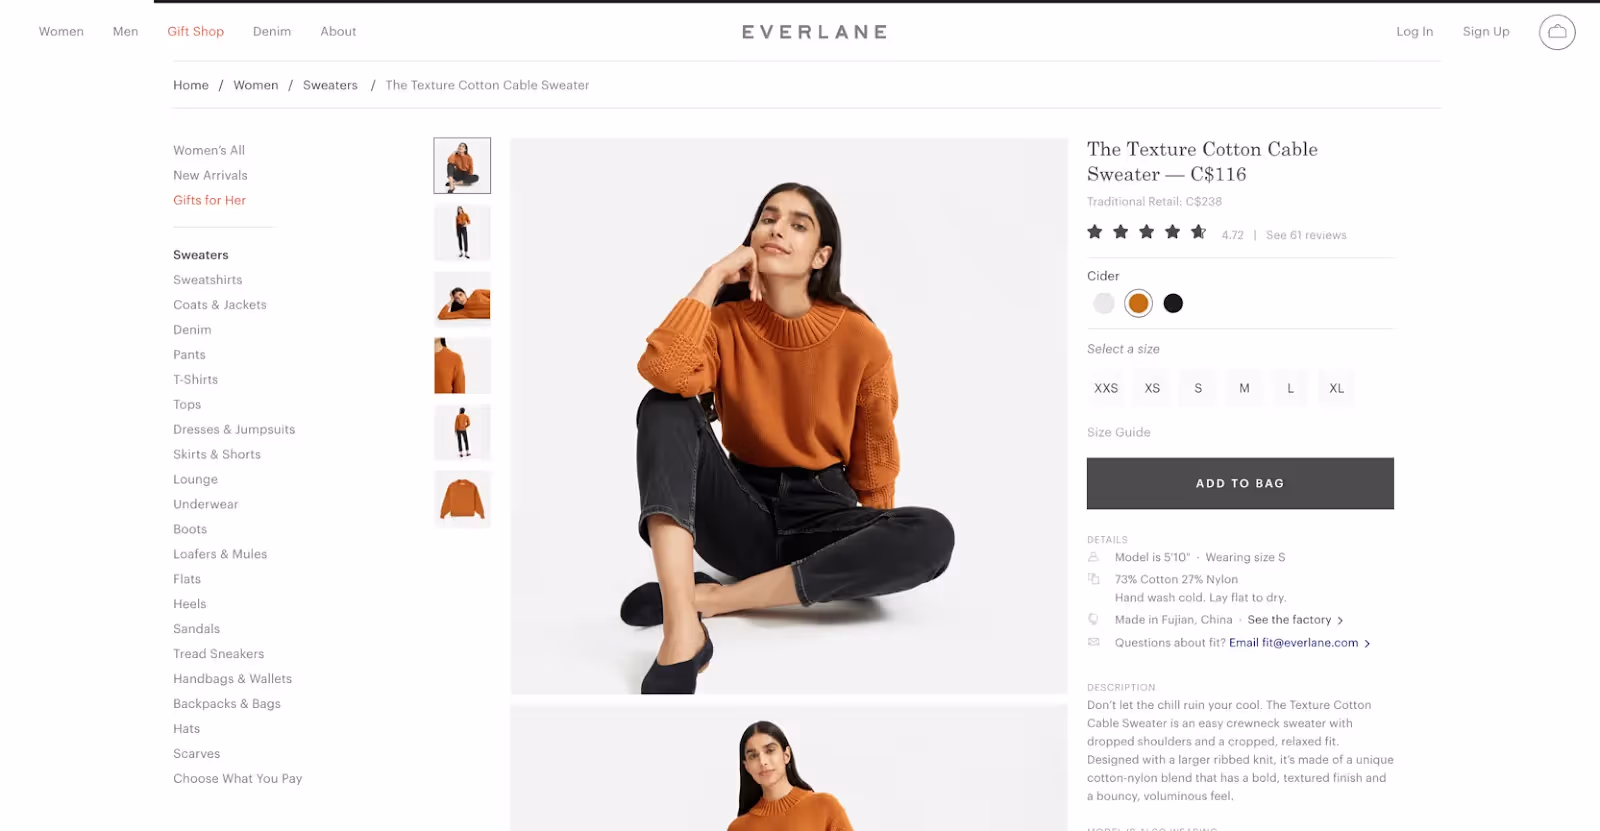The height and width of the screenshot is (831, 1600).
Task: Open the Size Guide
Action: coord(1119,432)
